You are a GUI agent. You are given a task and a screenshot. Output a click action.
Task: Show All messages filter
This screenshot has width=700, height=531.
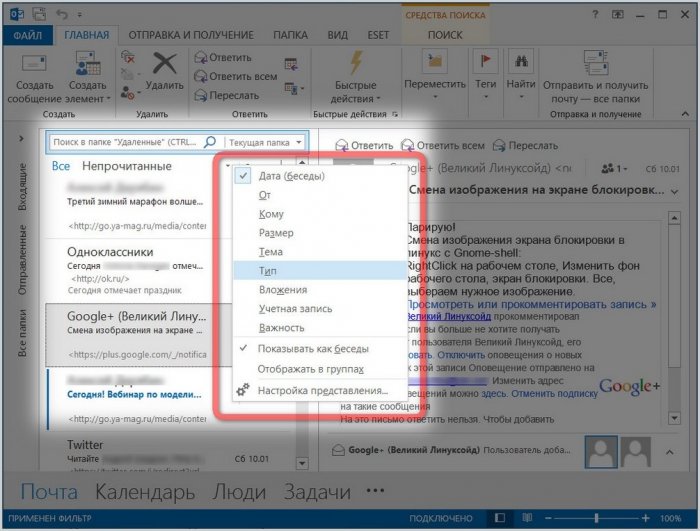[61, 166]
